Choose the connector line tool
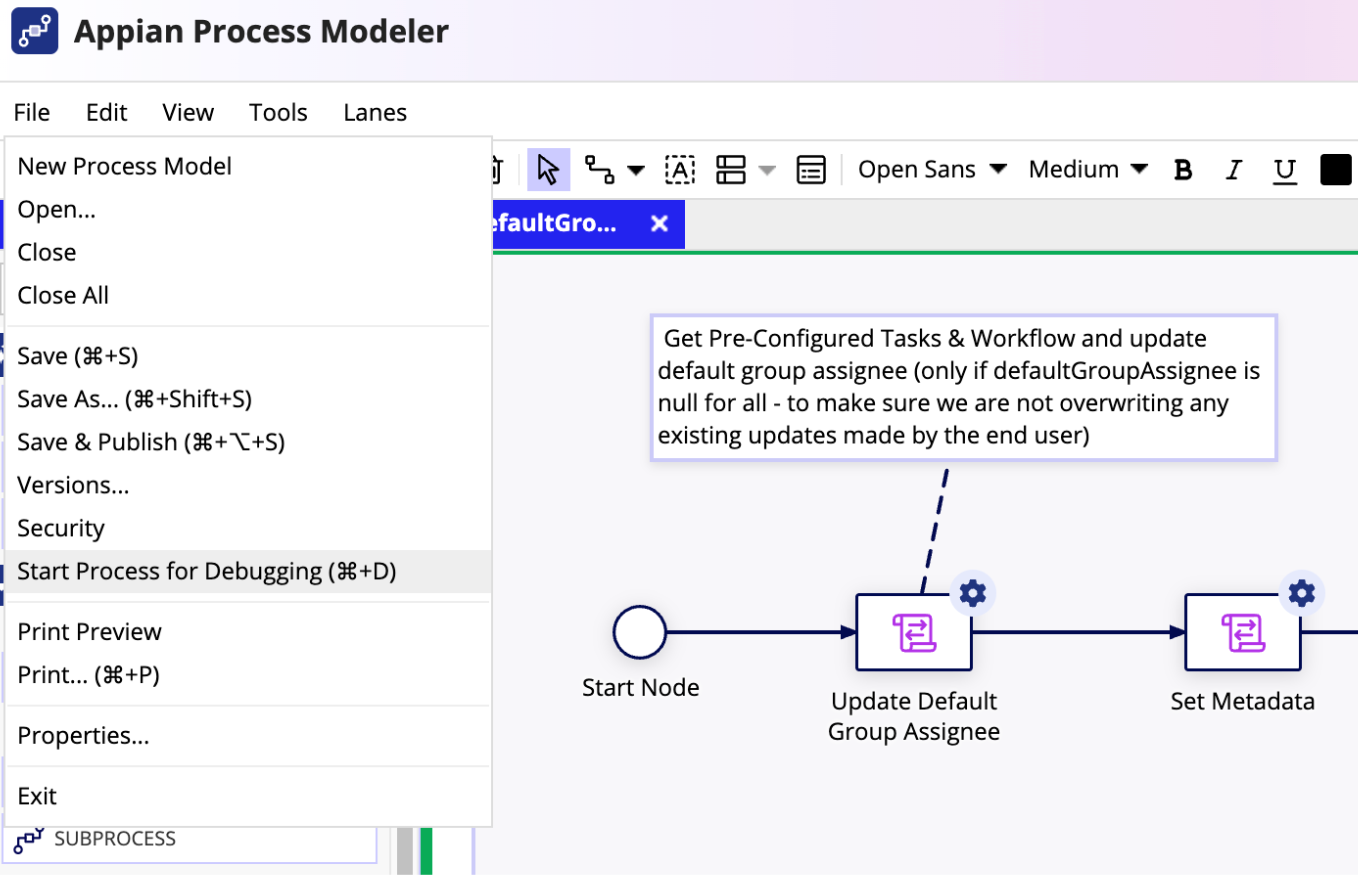 pos(600,170)
